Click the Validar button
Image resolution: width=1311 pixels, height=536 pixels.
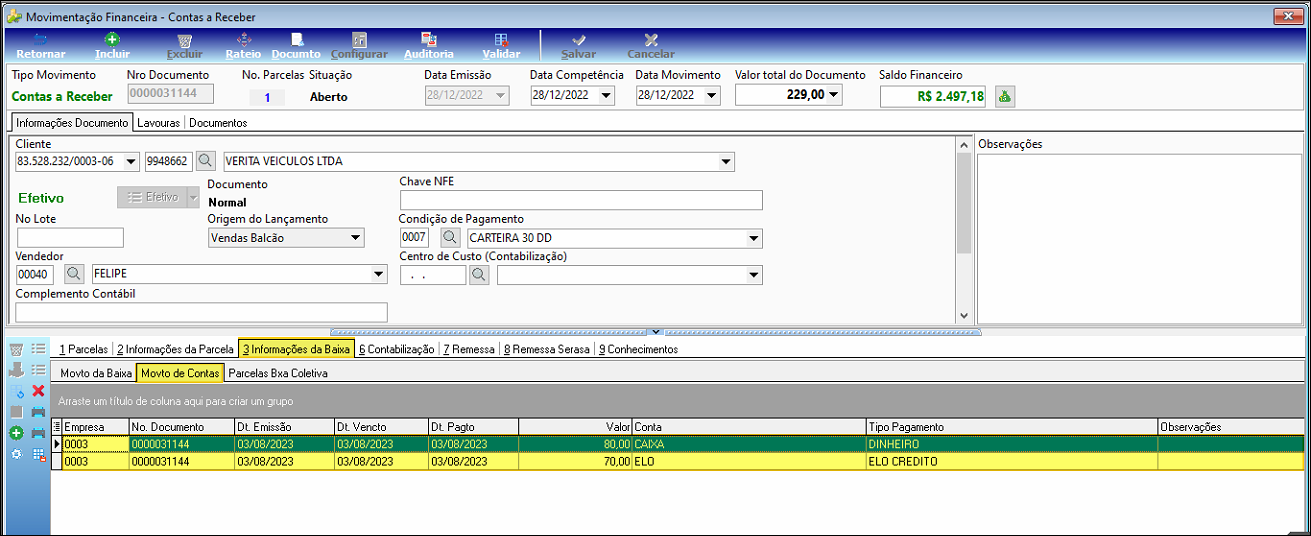(501, 46)
